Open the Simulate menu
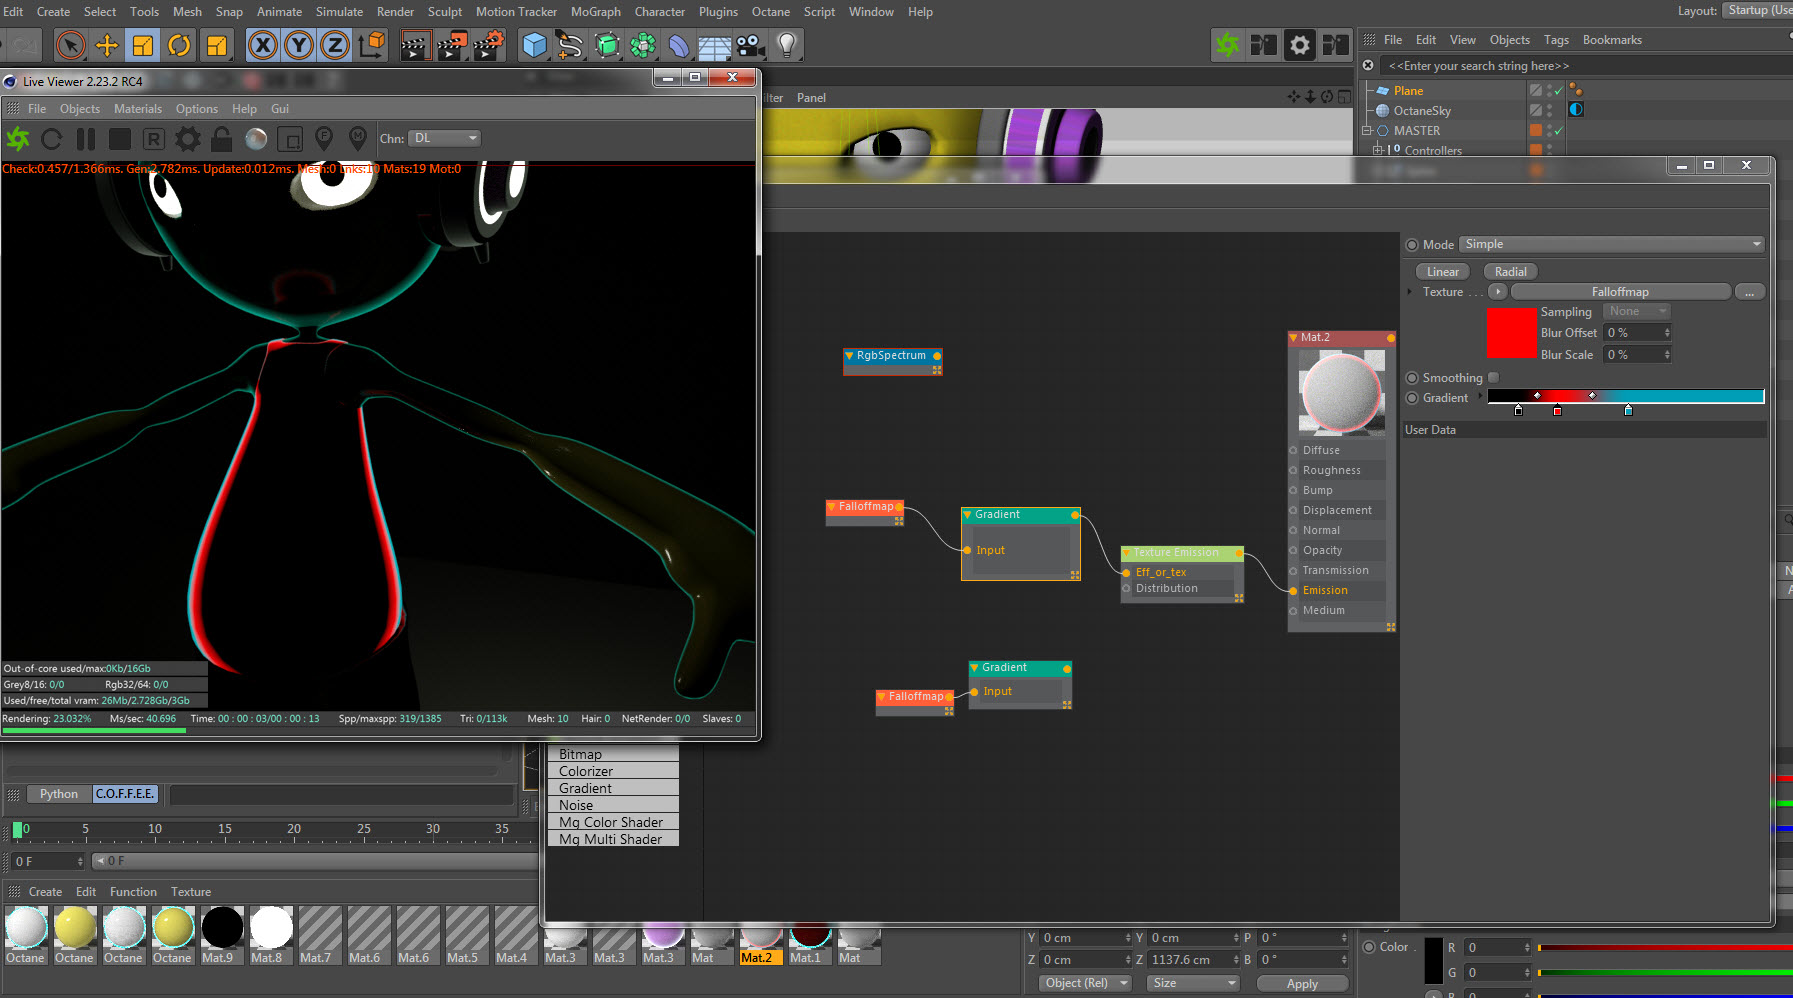1793x998 pixels. [x=339, y=12]
